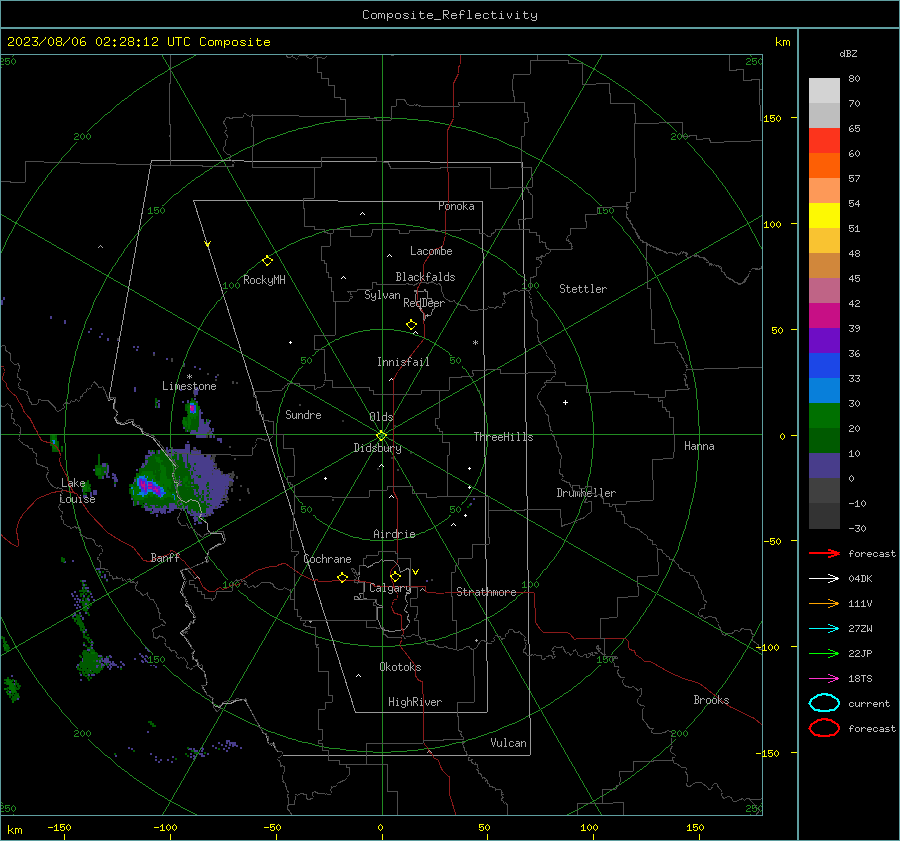Click the dBZ legend heading
The image size is (900, 841).
(x=848, y=54)
